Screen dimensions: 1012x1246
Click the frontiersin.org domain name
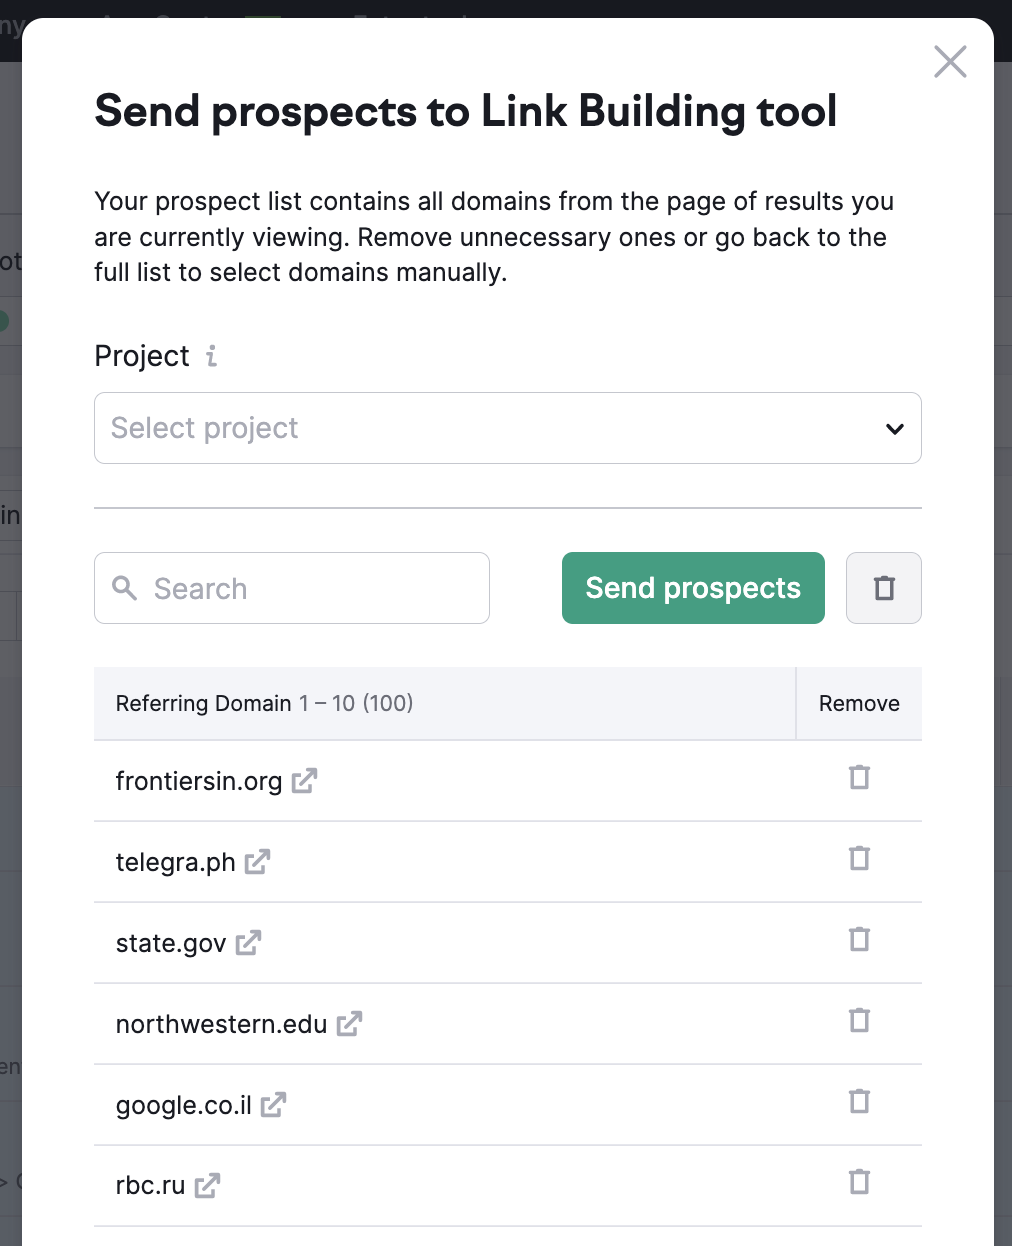point(199,781)
